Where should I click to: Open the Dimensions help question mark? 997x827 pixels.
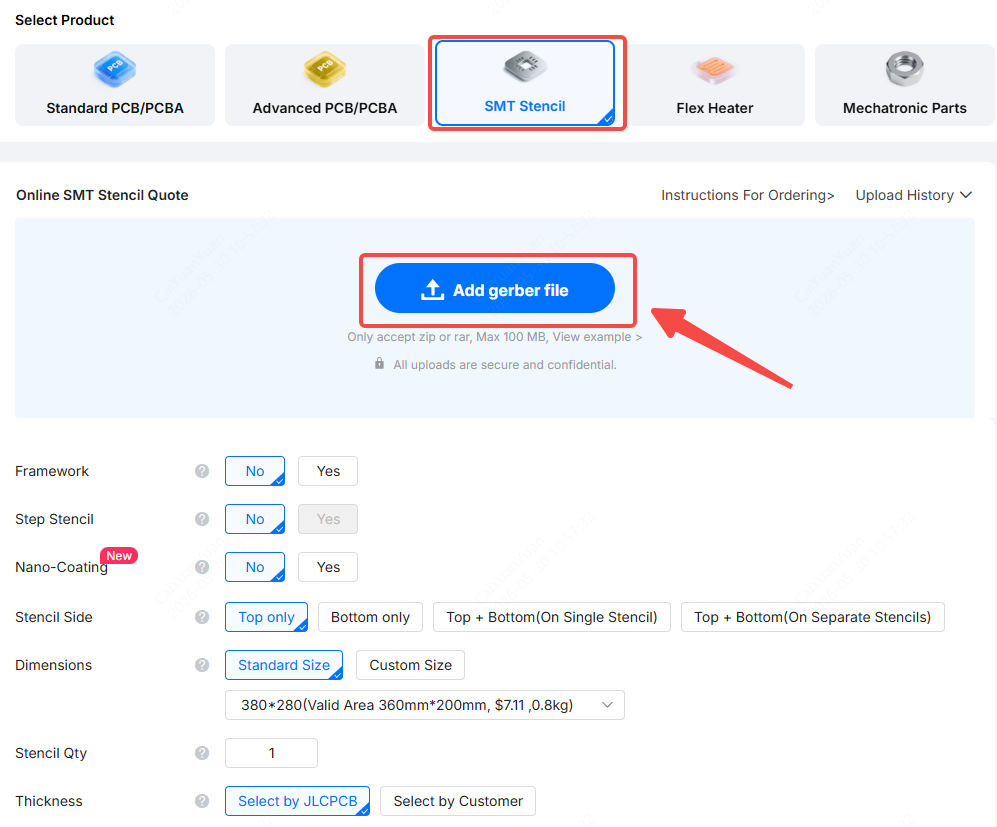(202, 665)
